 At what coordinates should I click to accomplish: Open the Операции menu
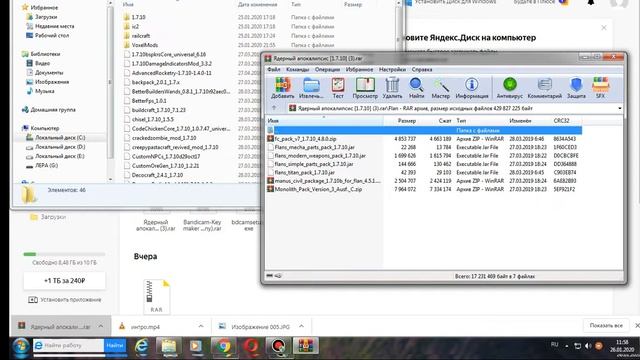click(x=327, y=69)
